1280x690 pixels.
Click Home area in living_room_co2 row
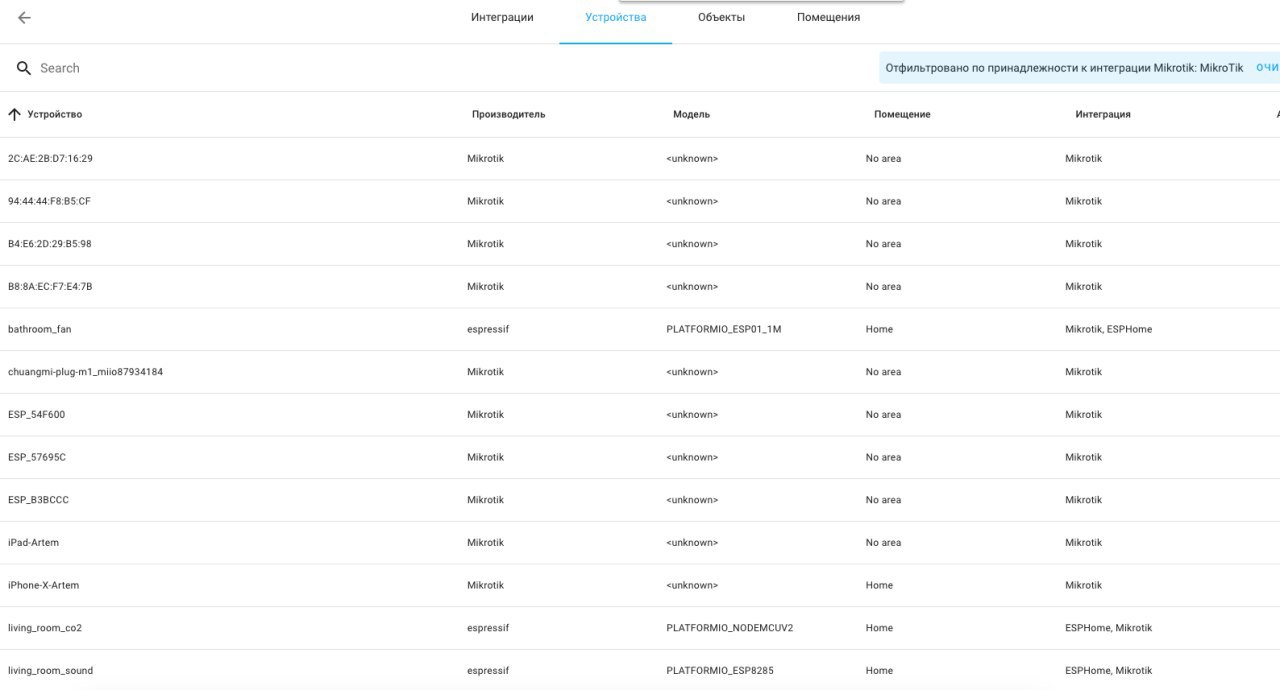(x=879, y=628)
